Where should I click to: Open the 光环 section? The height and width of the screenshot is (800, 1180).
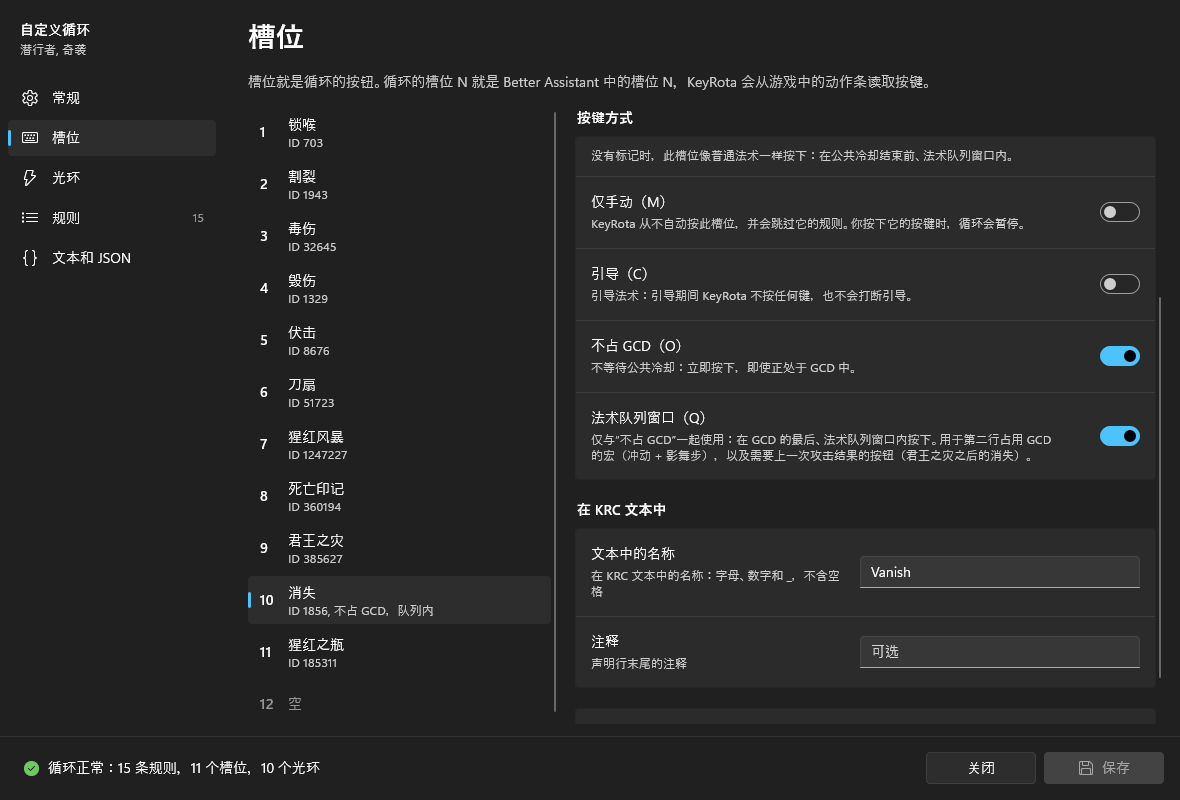pyautogui.click(x=111, y=178)
